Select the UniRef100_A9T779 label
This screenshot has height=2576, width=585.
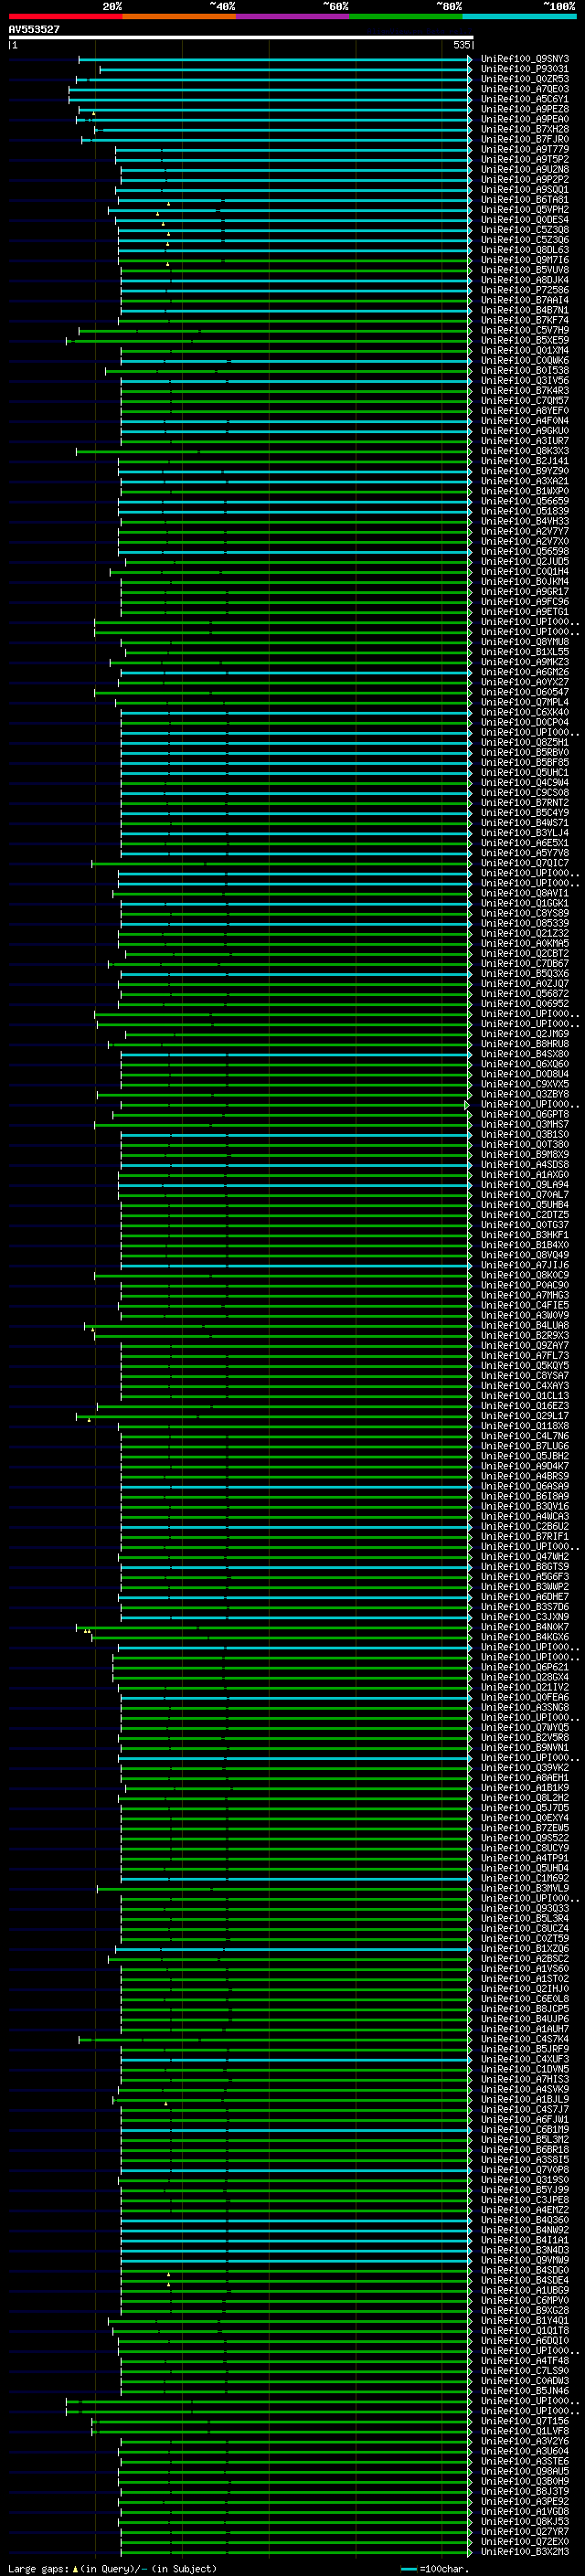(525, 149)
